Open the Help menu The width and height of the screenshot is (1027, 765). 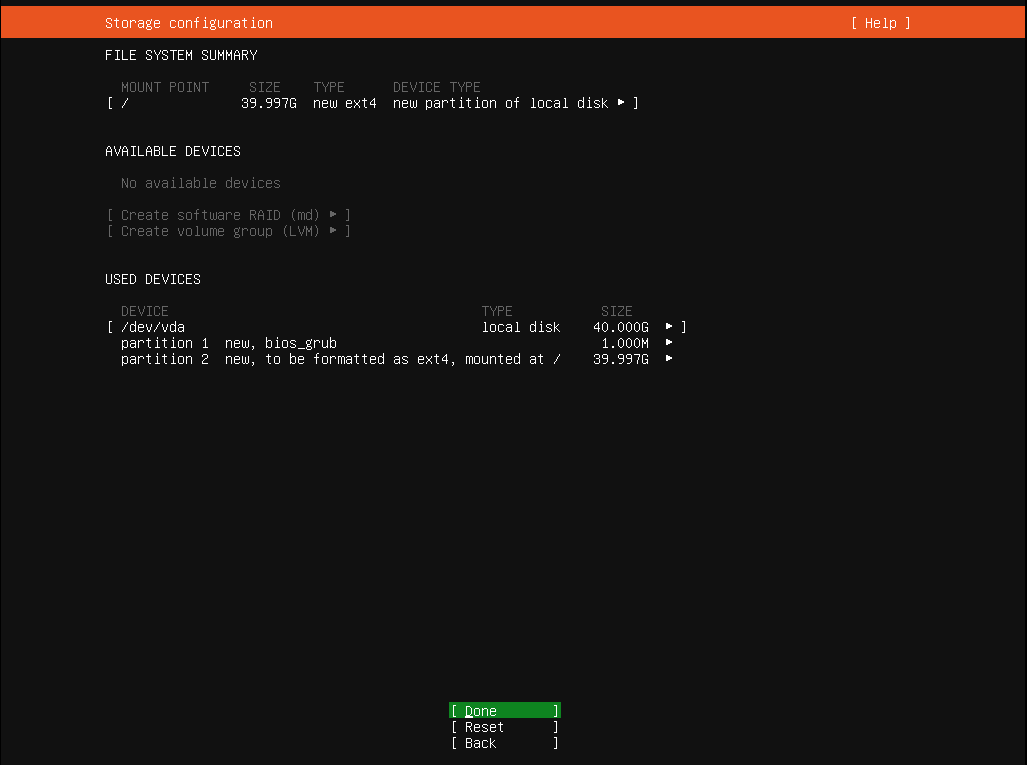[879, 22]
